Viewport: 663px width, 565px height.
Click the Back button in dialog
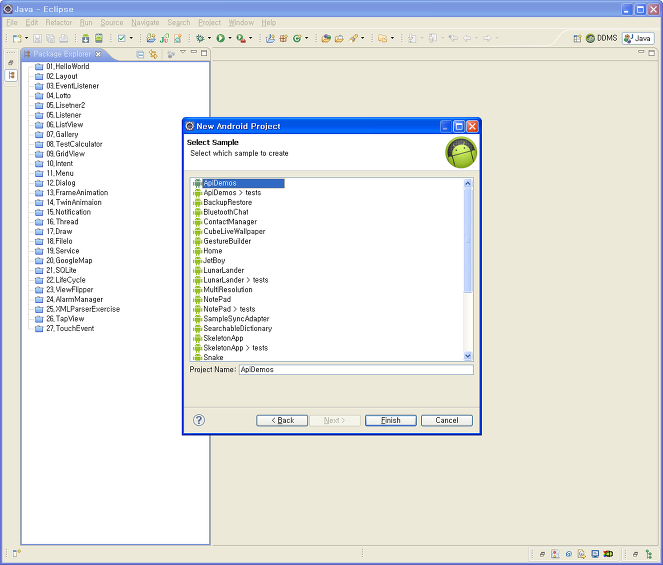(x=282, y=420)
